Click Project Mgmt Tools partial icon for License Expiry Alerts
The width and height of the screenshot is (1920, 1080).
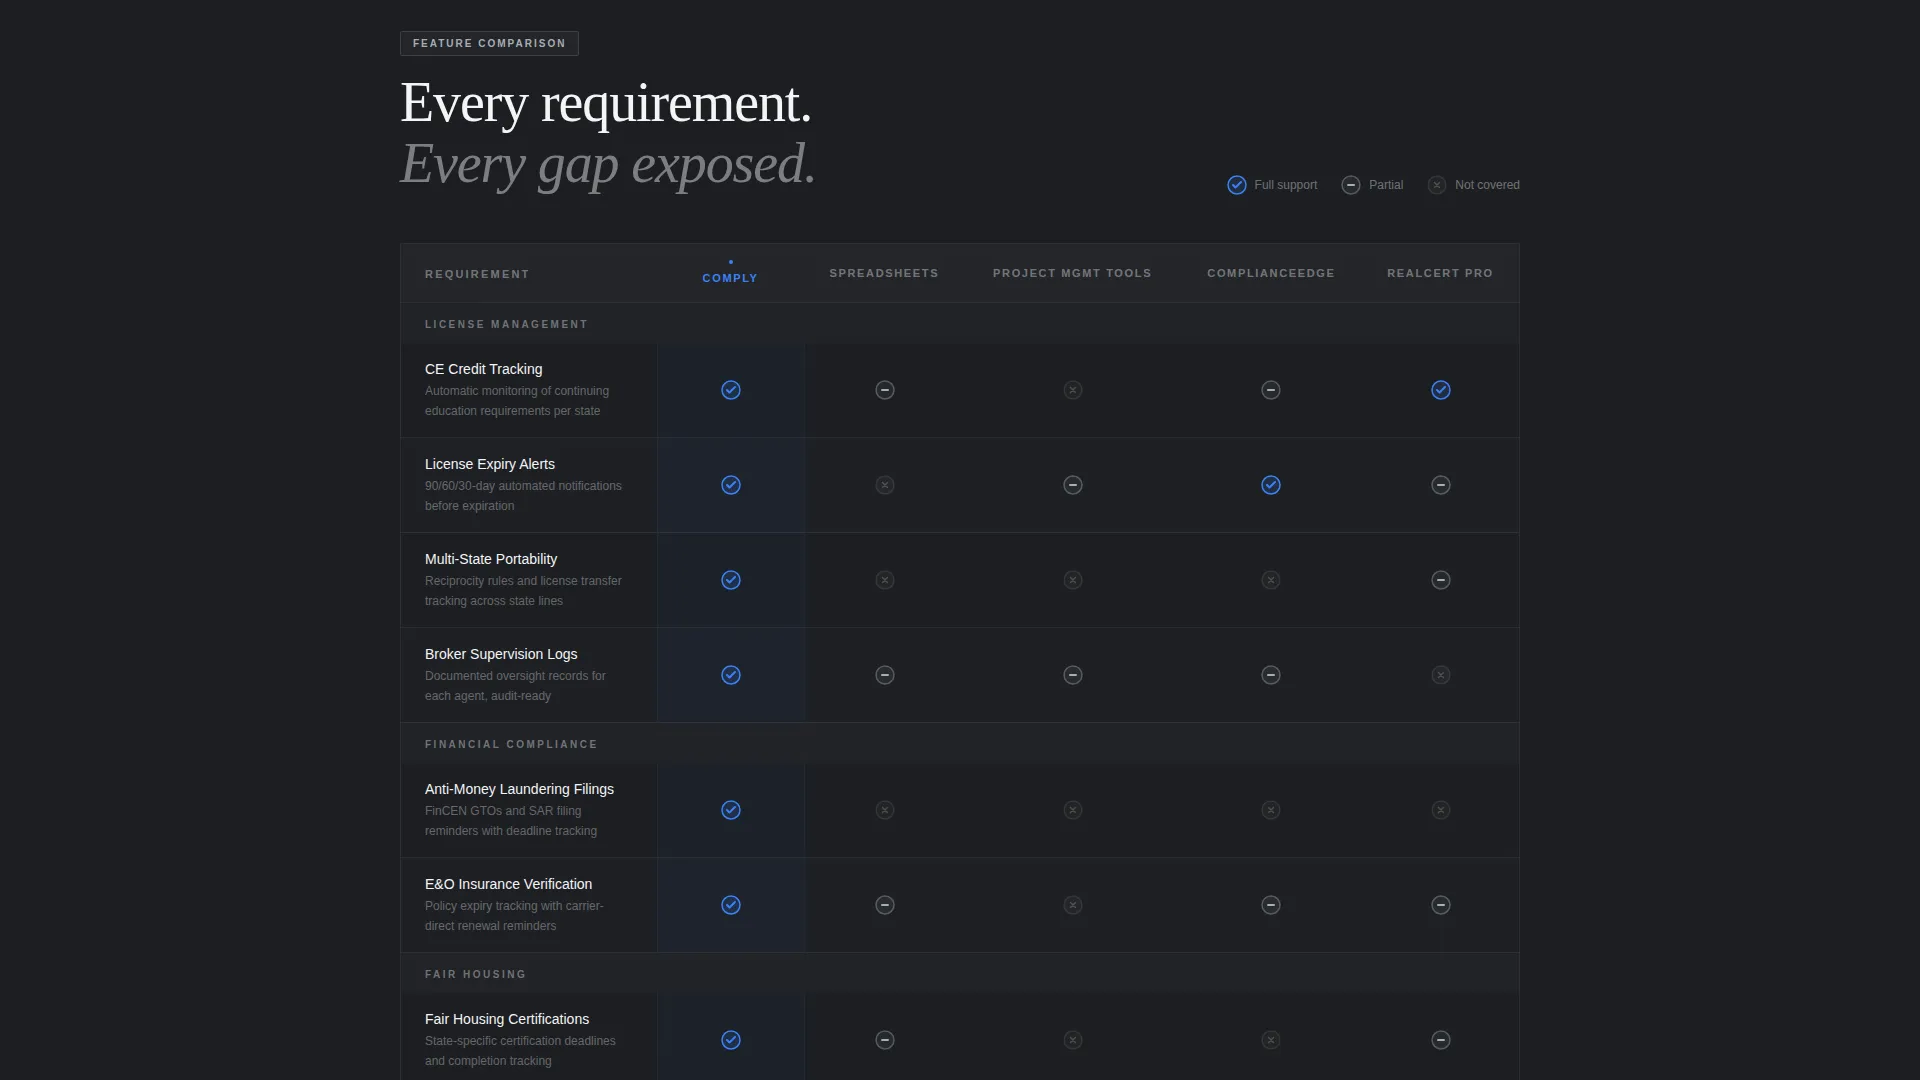coord(1073,485)
